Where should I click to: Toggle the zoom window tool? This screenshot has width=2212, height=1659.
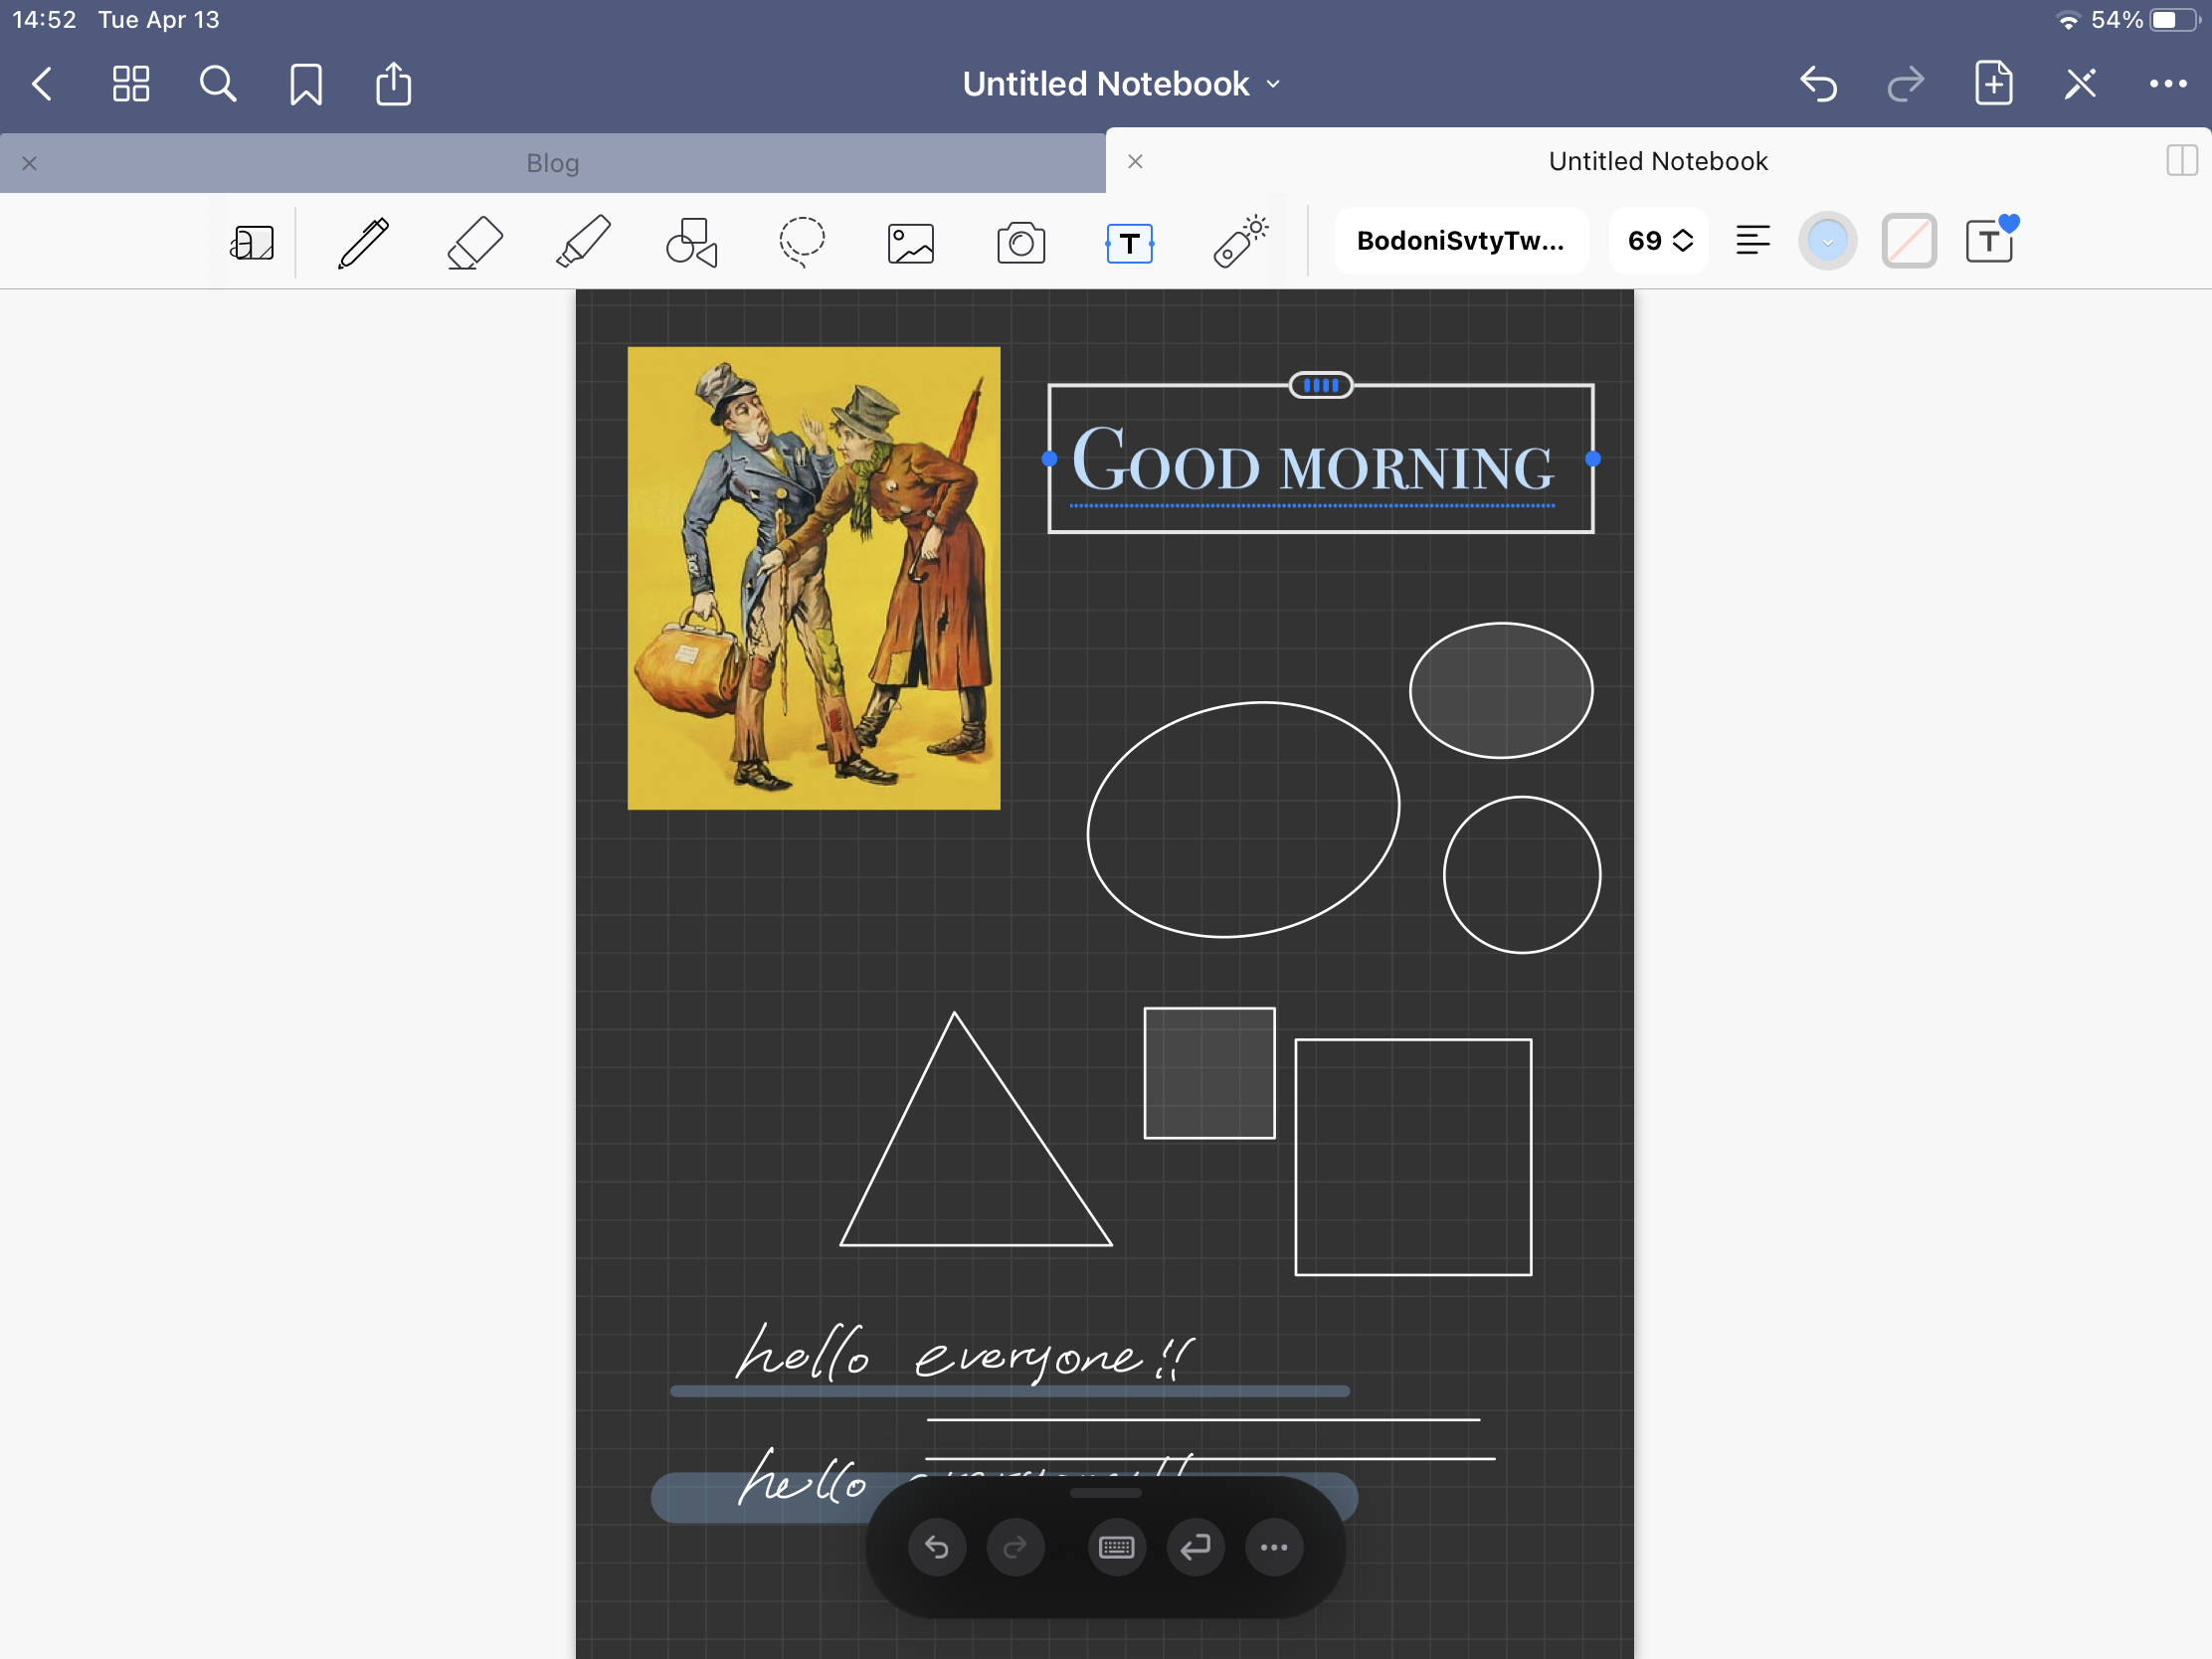pyautogui.click(x=252, y=242)
